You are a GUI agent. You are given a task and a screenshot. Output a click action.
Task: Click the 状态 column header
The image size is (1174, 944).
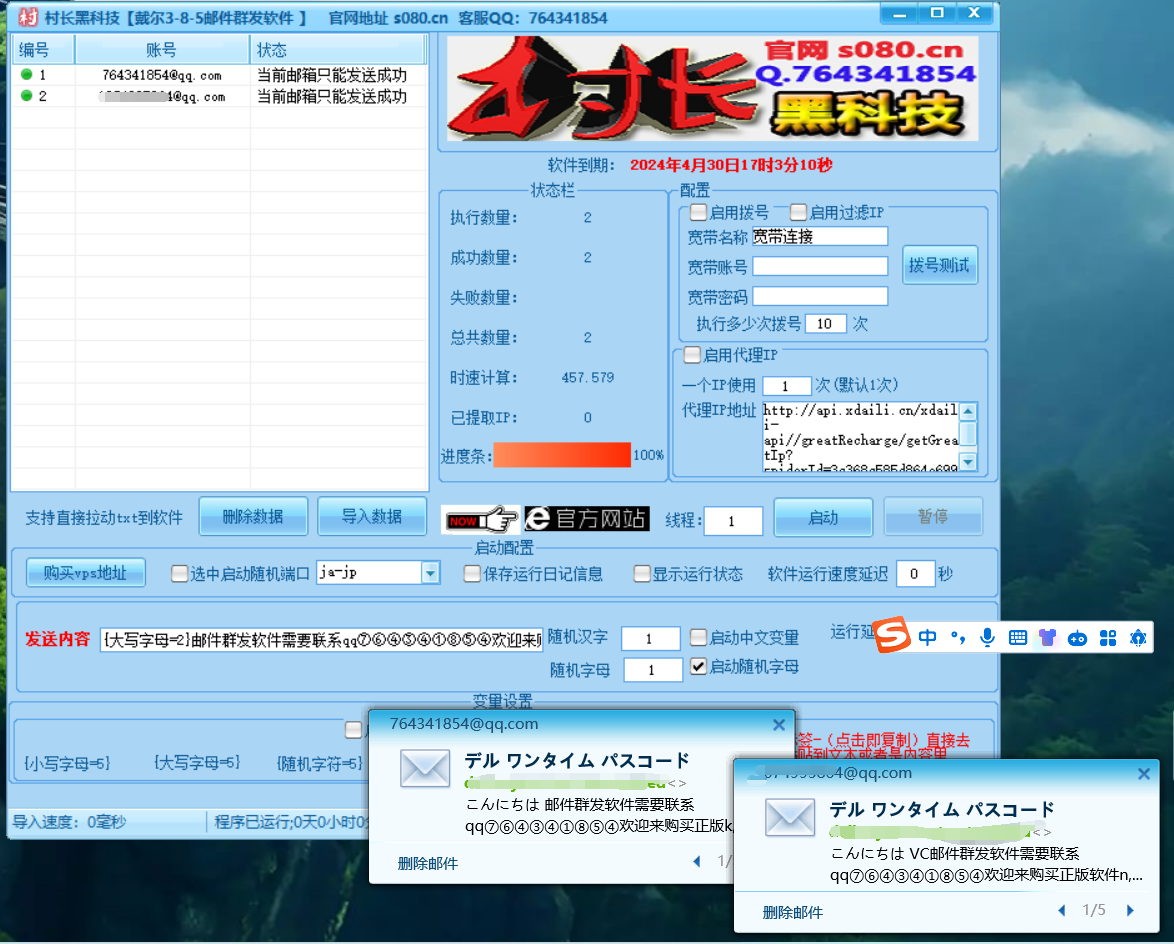[x=338, y=50]
